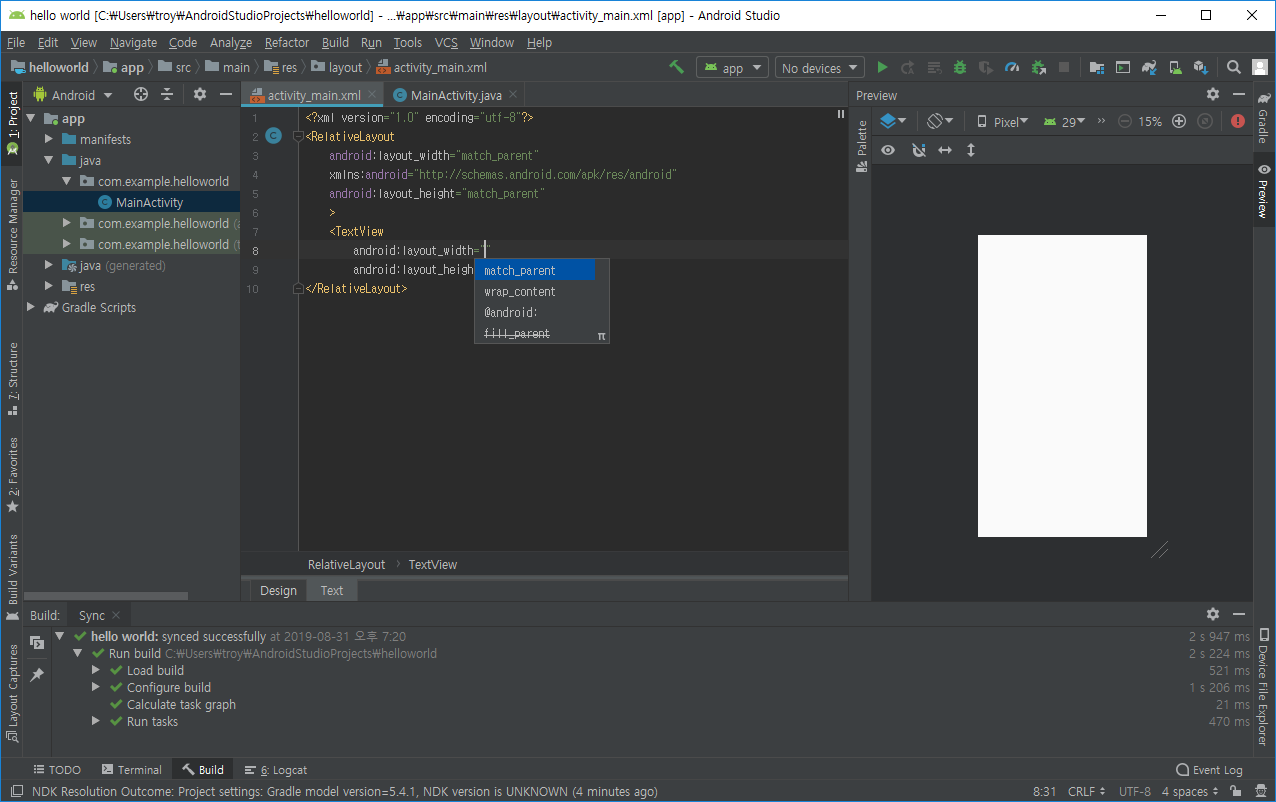Open Preview panel gear settings
The height and width of the screenshot is (802, 1276).
pos(1213,94)
